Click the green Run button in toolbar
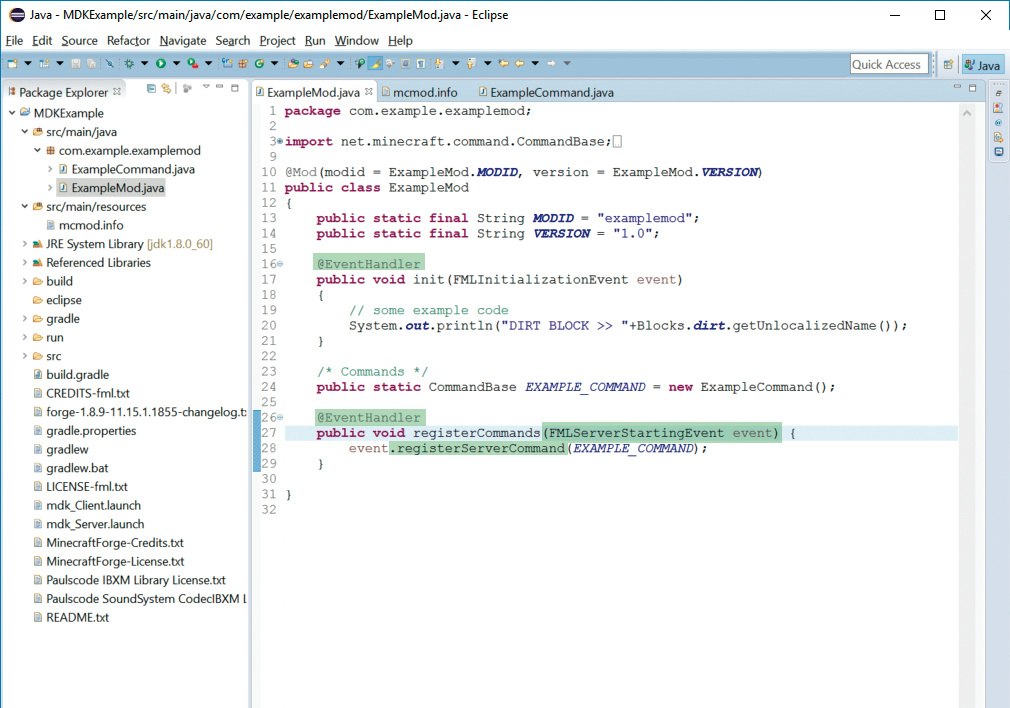Viewport: 1010px width, 708px height. pos(160,64)
